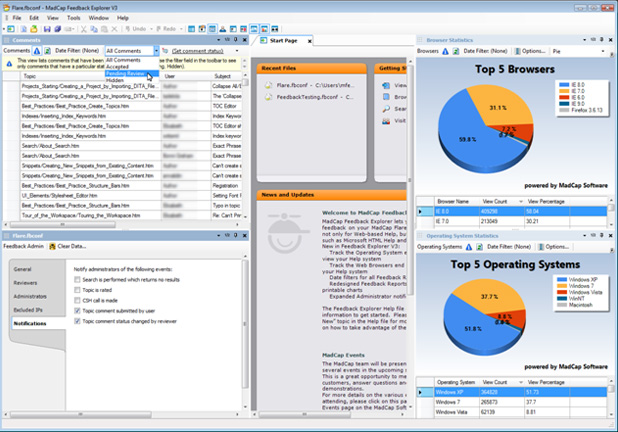Uncheck 'Topic comment submitted by user'
618x432 pixels.
tap(77, 311)
